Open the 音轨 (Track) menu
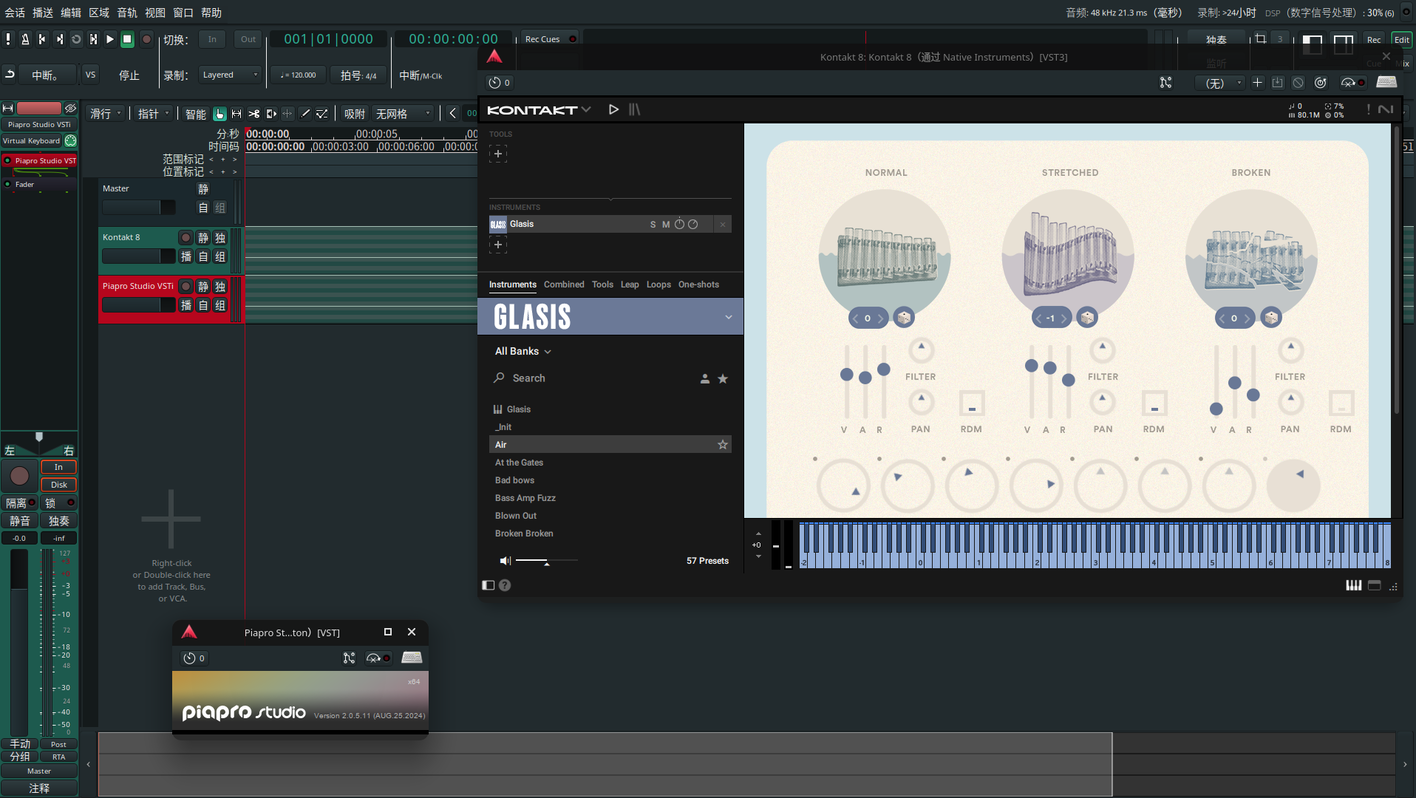This screenshot has width=1416, height=798. tap(127, 13)
